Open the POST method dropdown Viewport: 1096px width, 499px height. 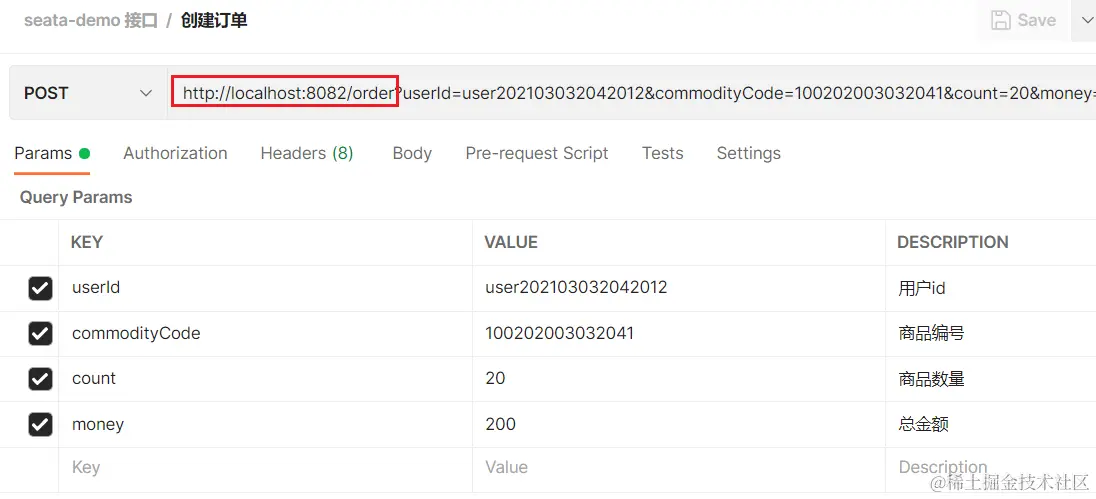(x=88, y=93)
